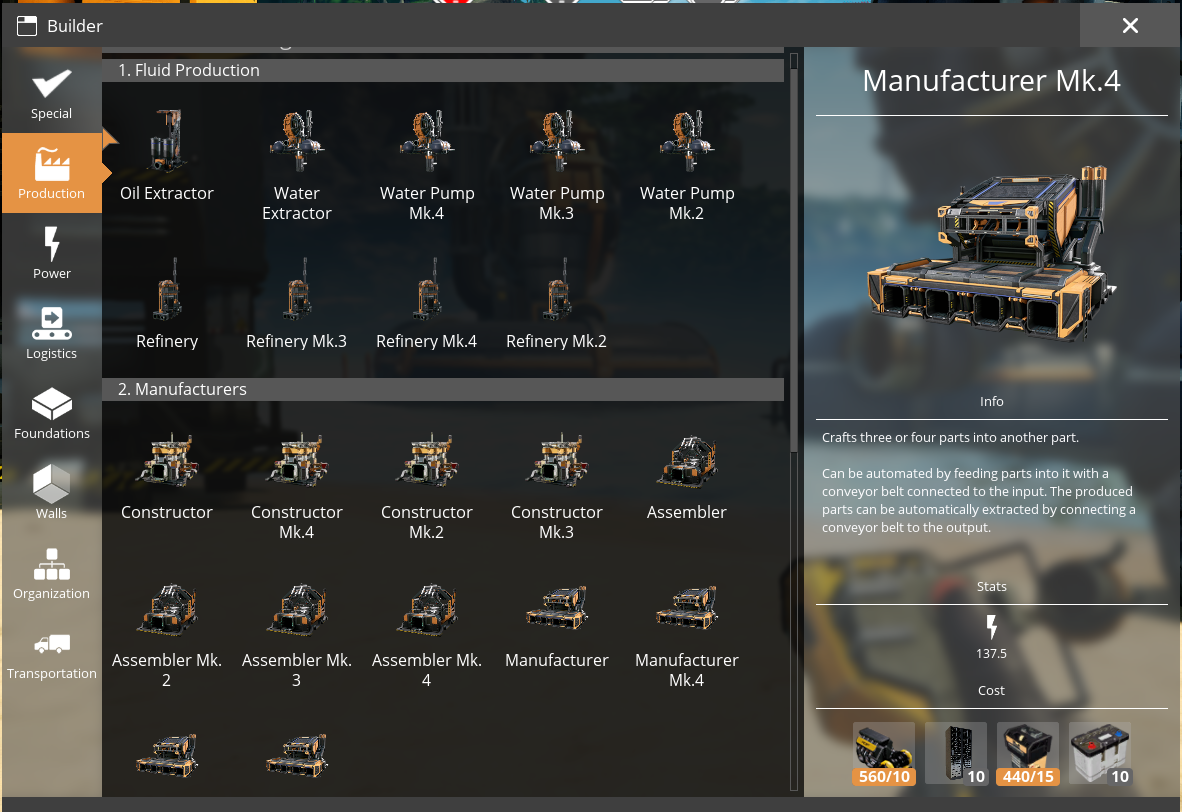This screenshot has height=812, width=1182.
Task: Choose Assembler Mk. 3
Action: tap(297, 633)
